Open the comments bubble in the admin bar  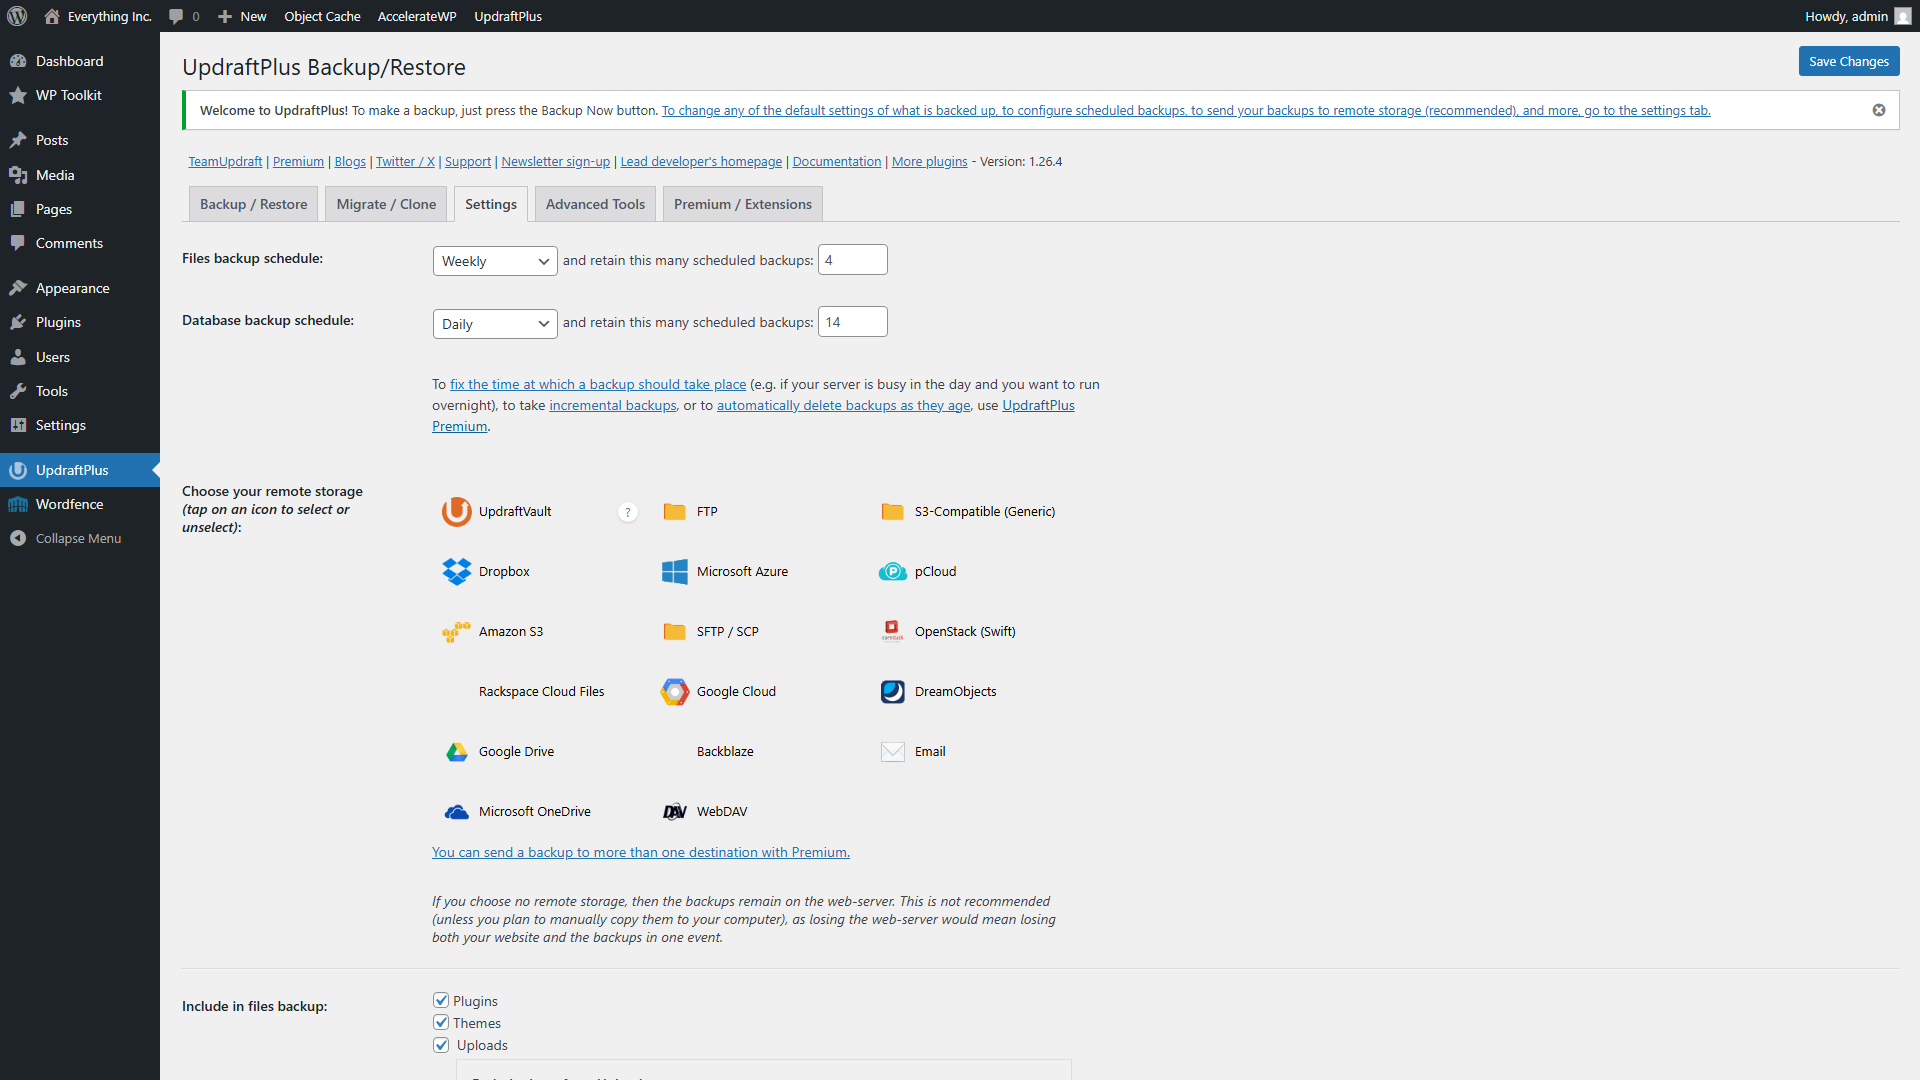click(184, 16)
